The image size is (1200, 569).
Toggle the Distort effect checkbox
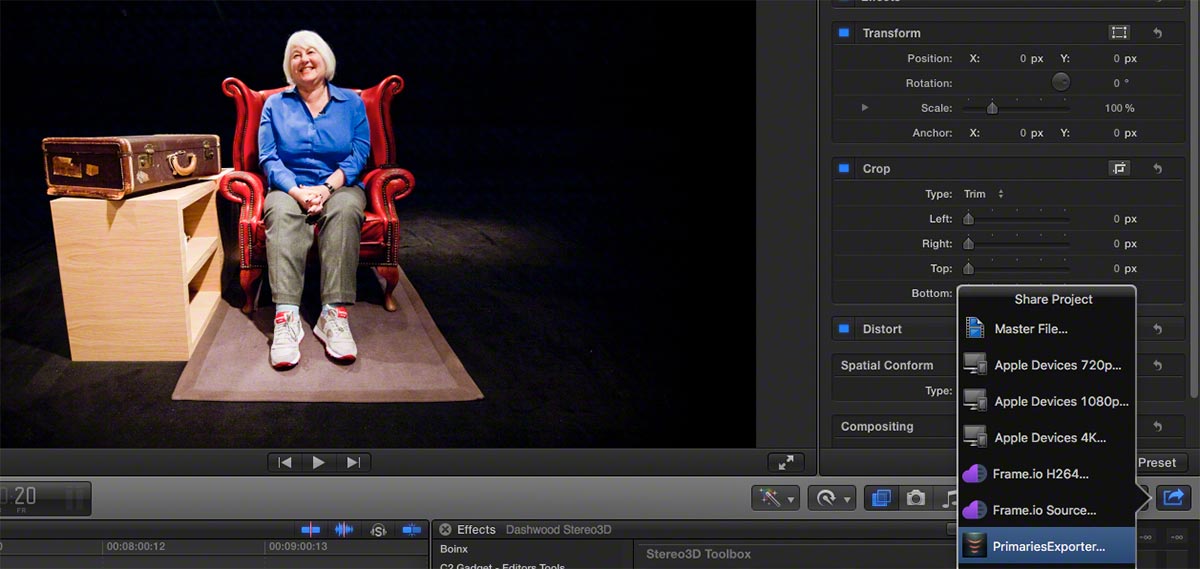coord(844,329)
